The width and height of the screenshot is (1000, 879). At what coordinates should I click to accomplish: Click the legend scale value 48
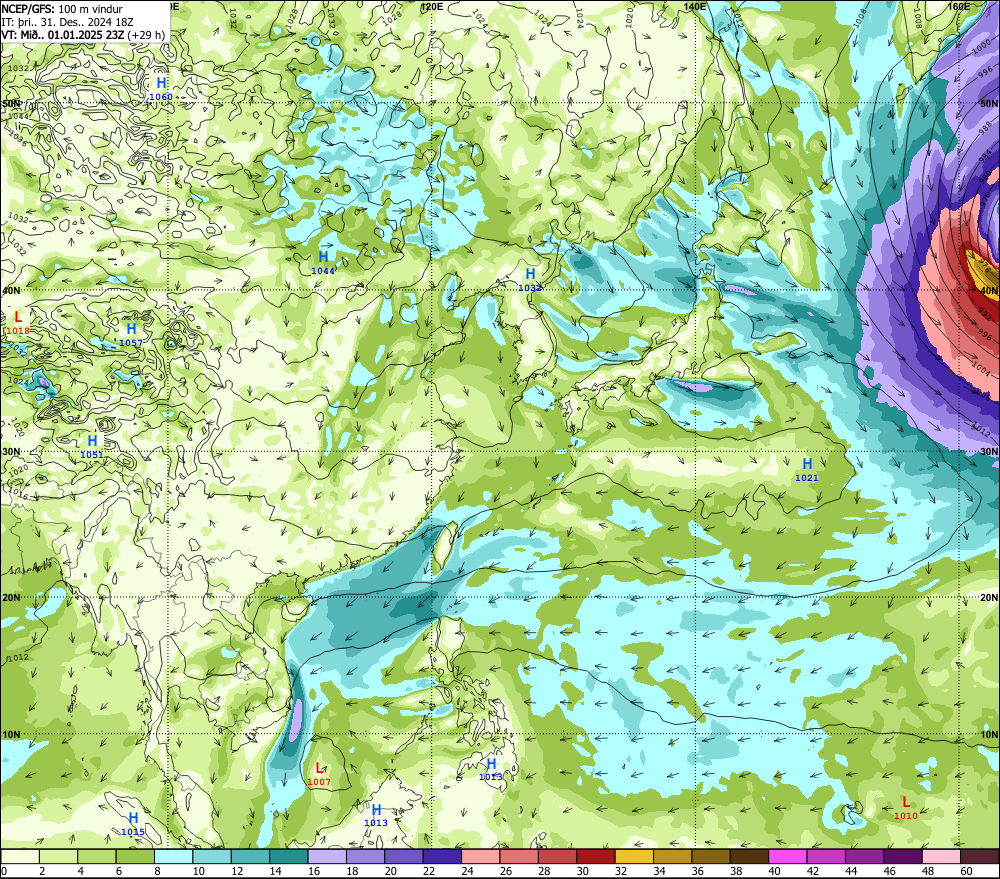click(928, 871)
